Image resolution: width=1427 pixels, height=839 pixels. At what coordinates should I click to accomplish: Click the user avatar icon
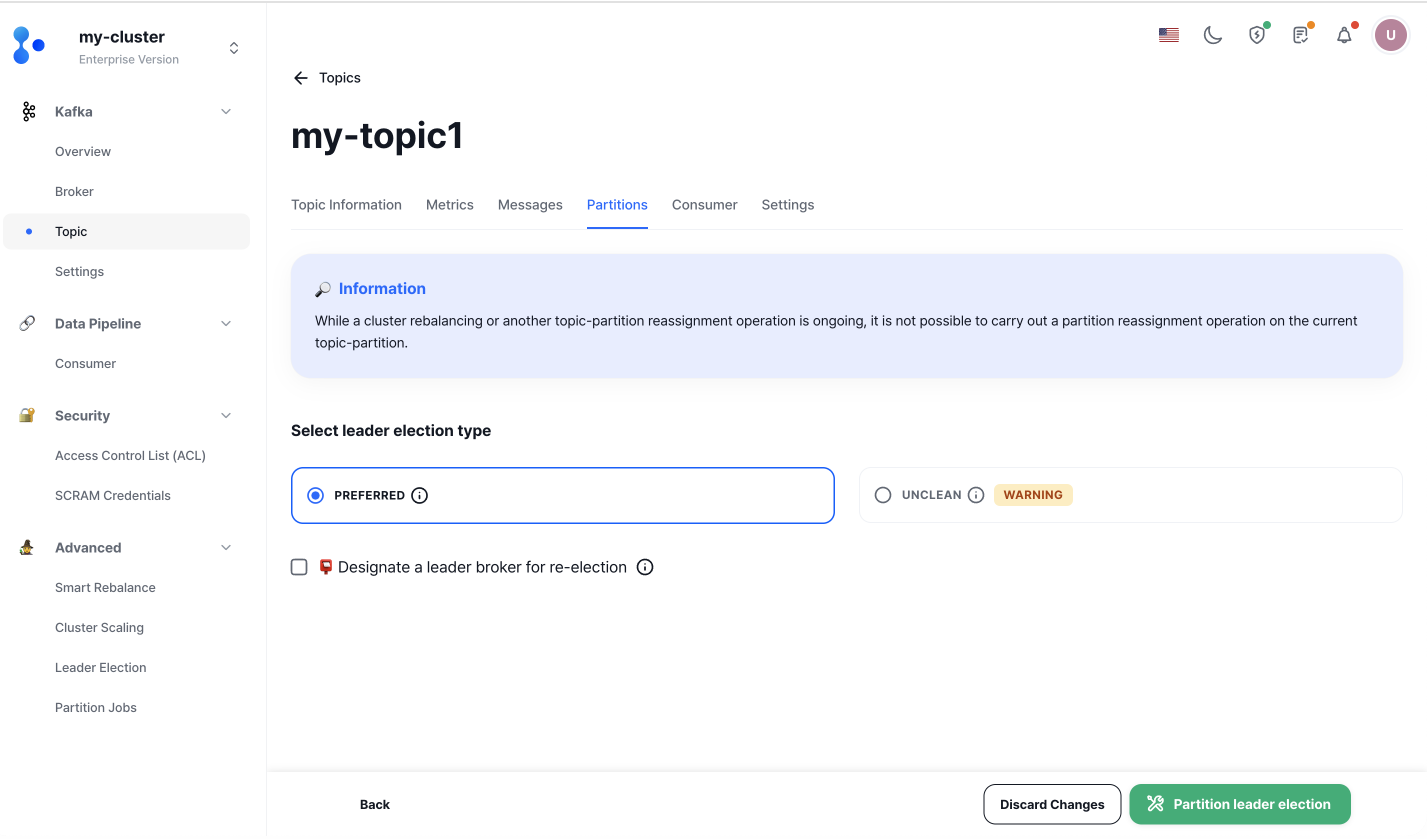coord(1390,35)
